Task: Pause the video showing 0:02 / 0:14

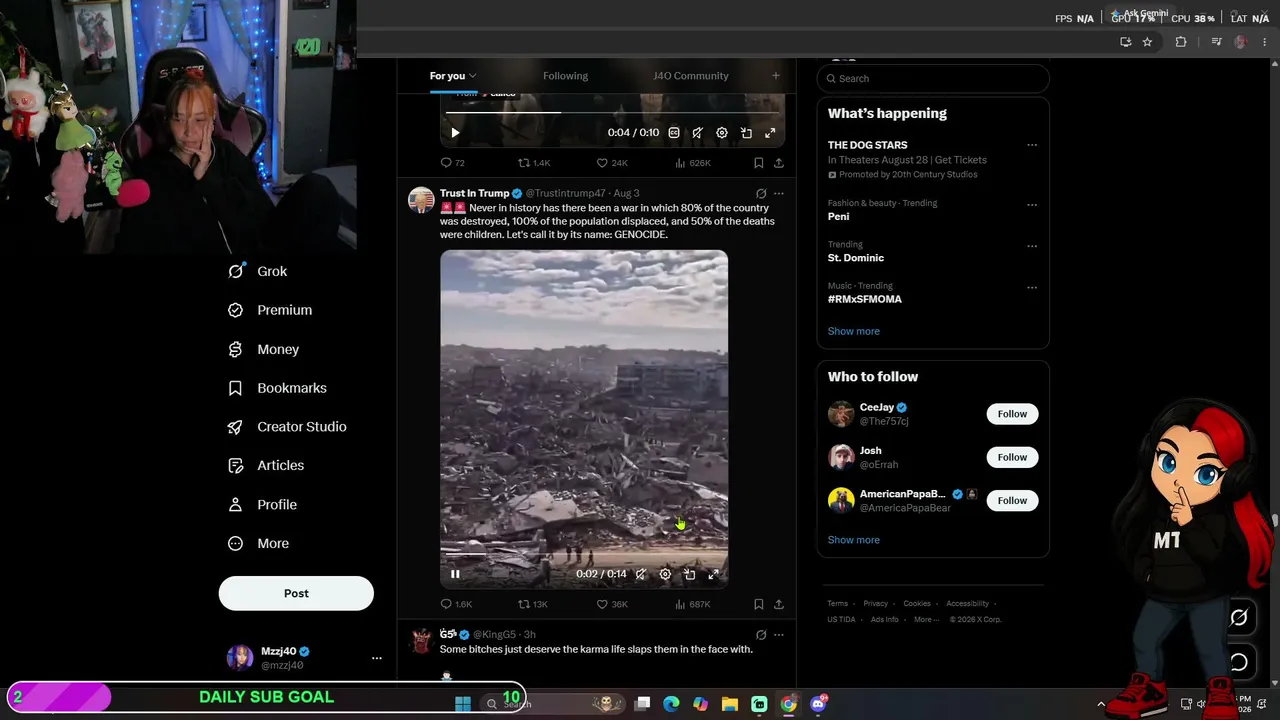Action: (x=455, y=574)
